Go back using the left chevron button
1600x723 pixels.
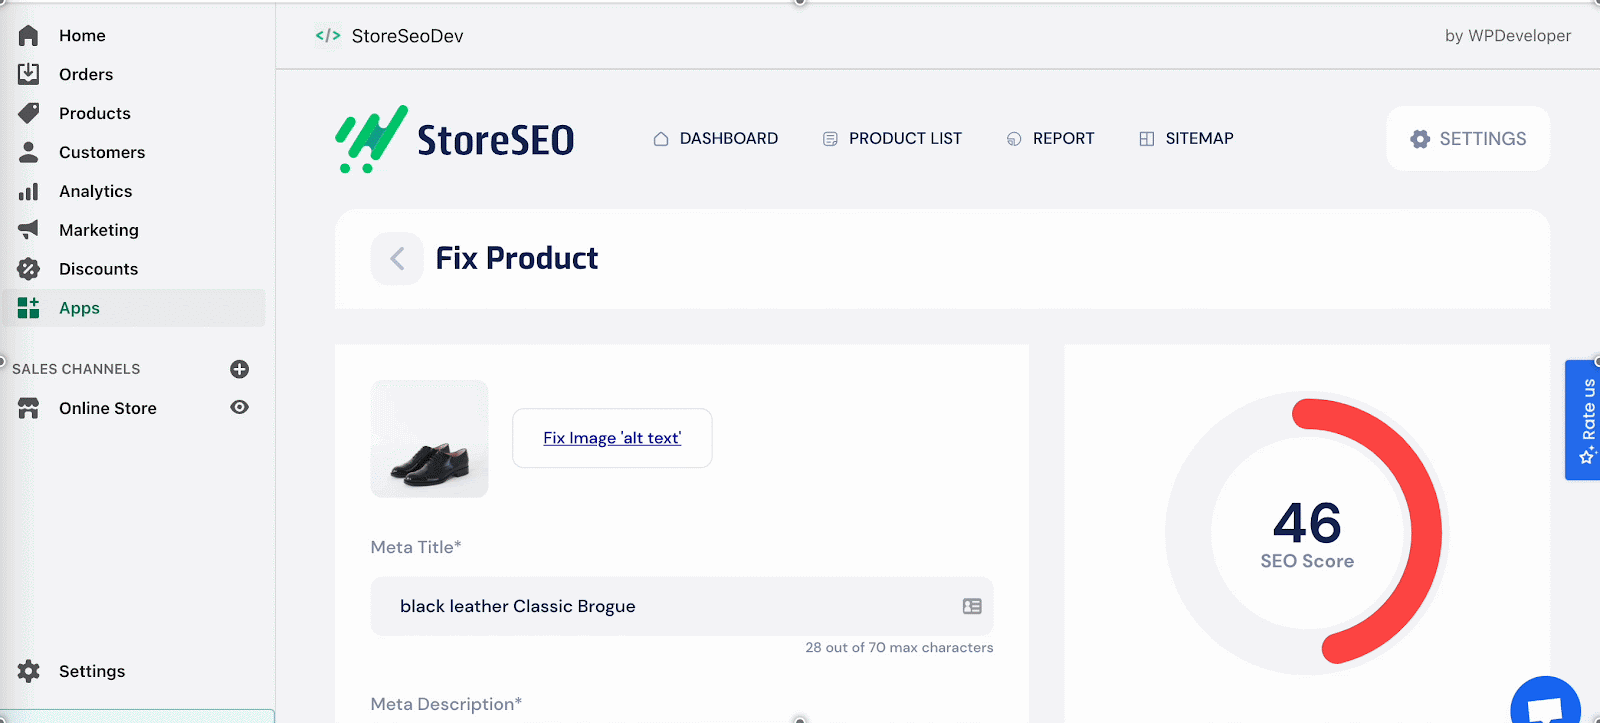(x=397, y=259)
